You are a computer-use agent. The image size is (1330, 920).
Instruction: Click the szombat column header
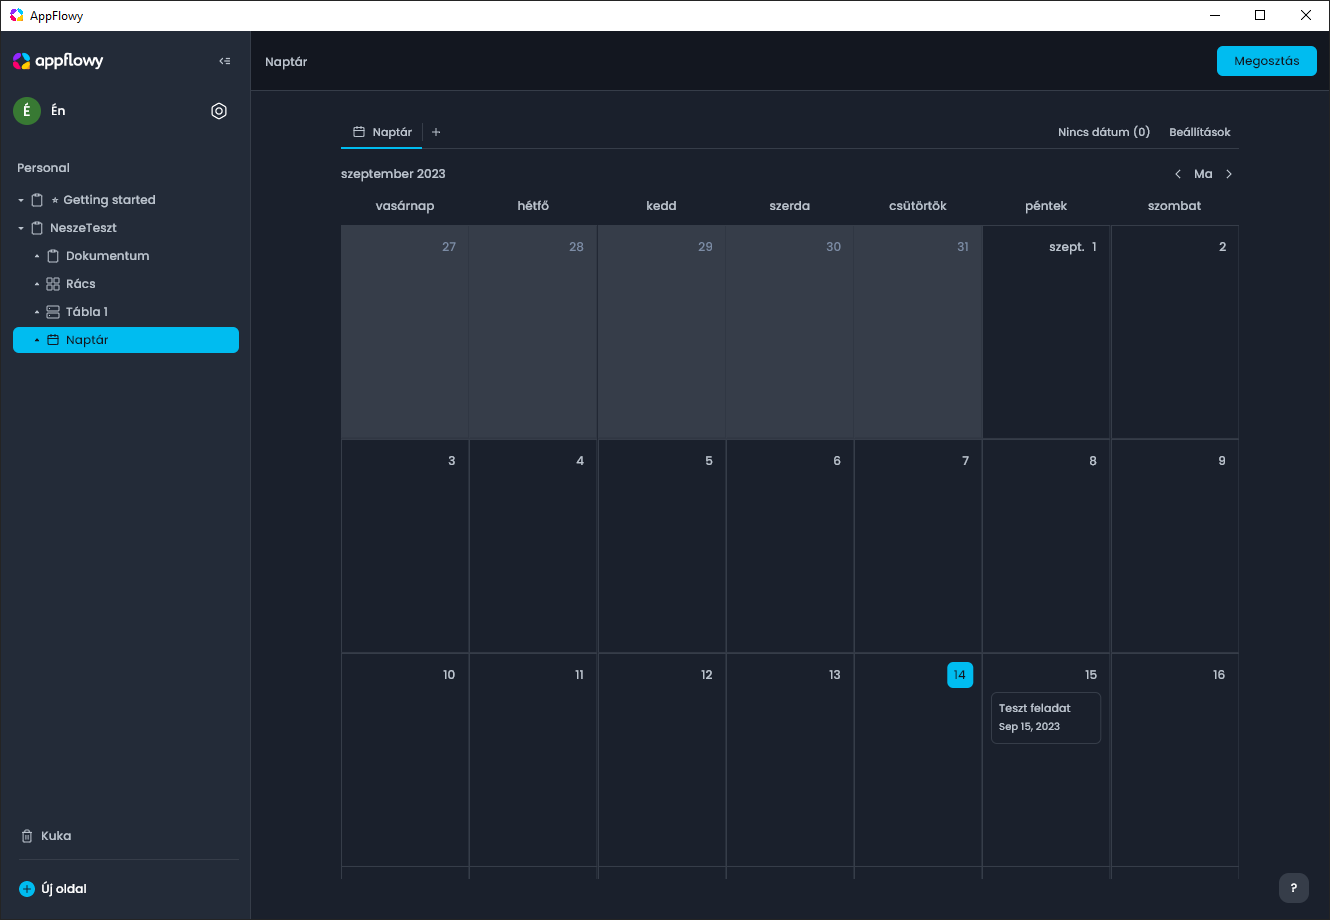click(x=1175, y=206)
